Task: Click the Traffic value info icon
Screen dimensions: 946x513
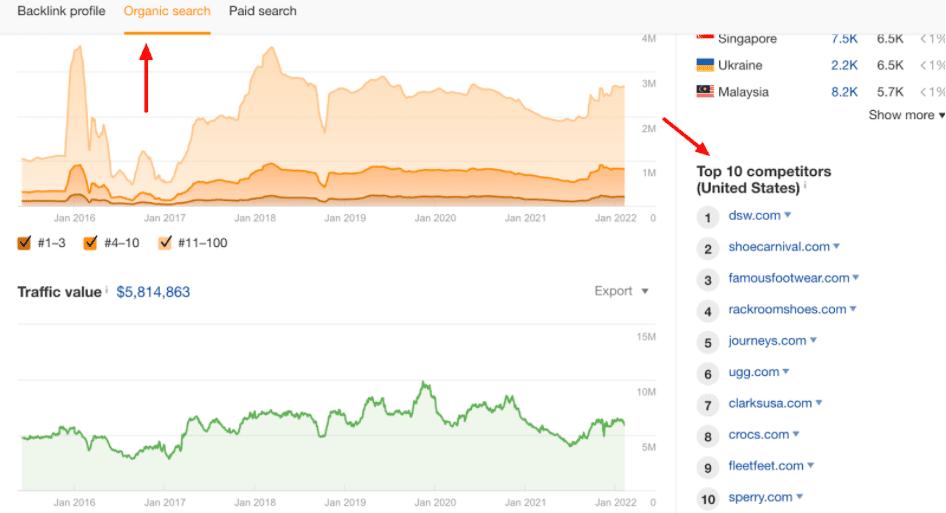Action: click(x=107, y=290)
